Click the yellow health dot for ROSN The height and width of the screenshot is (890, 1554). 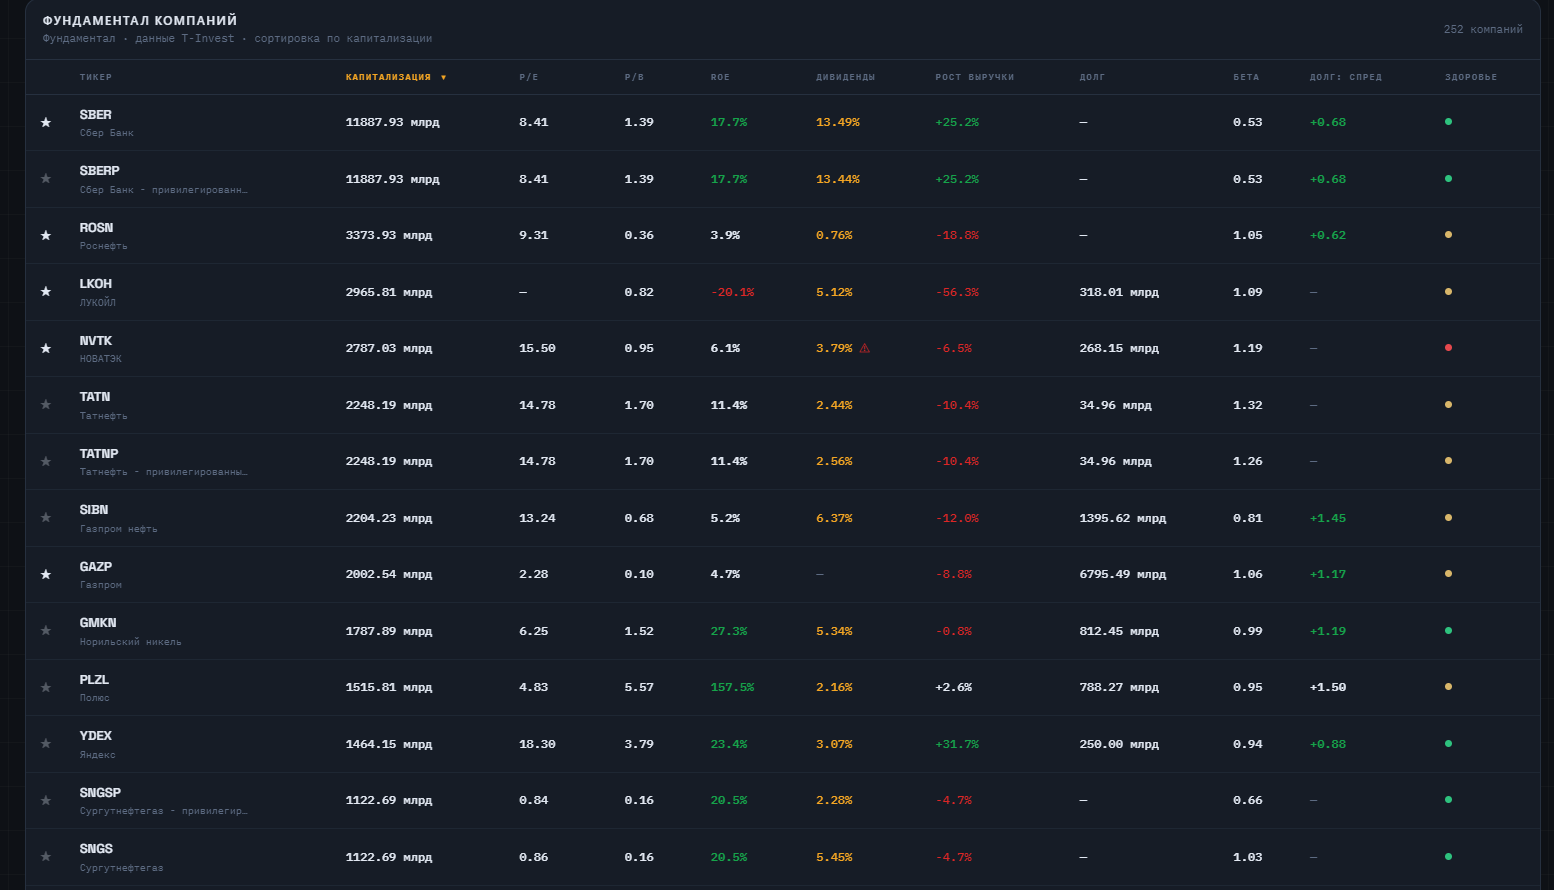click(x=1448, y=235)
